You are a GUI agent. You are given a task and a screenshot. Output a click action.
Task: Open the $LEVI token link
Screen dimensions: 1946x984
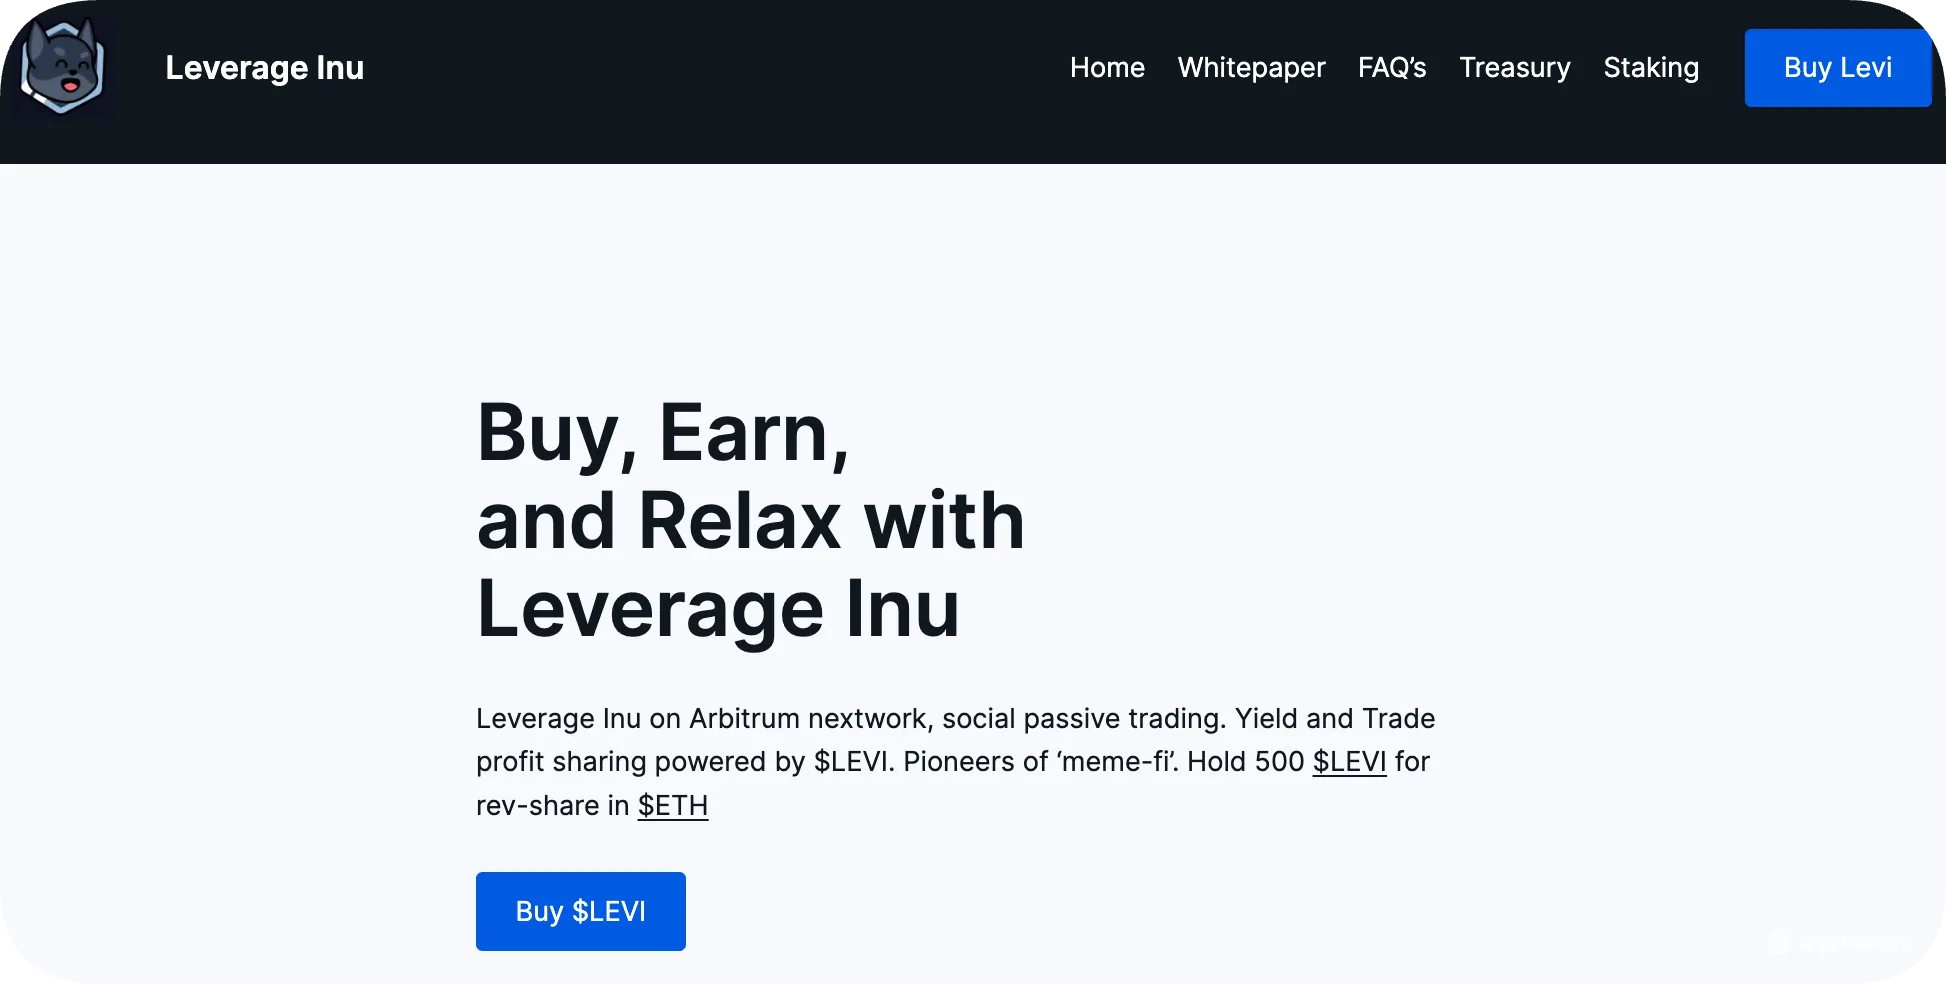[1349, 762]
